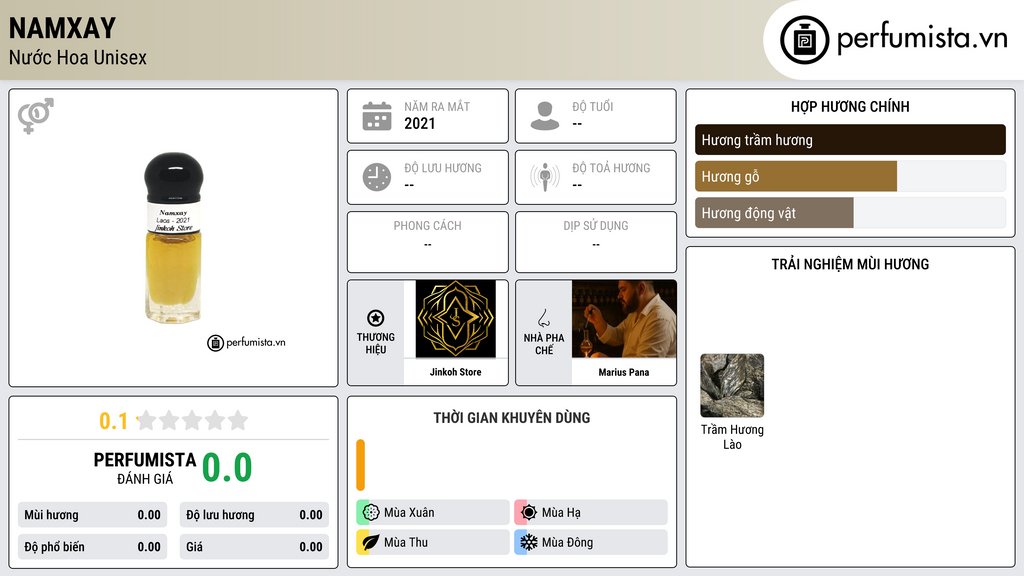The image size is (1024, 576).
Task: Click the DỊP SỬ DỤNG card
Action: coord(596,242)
